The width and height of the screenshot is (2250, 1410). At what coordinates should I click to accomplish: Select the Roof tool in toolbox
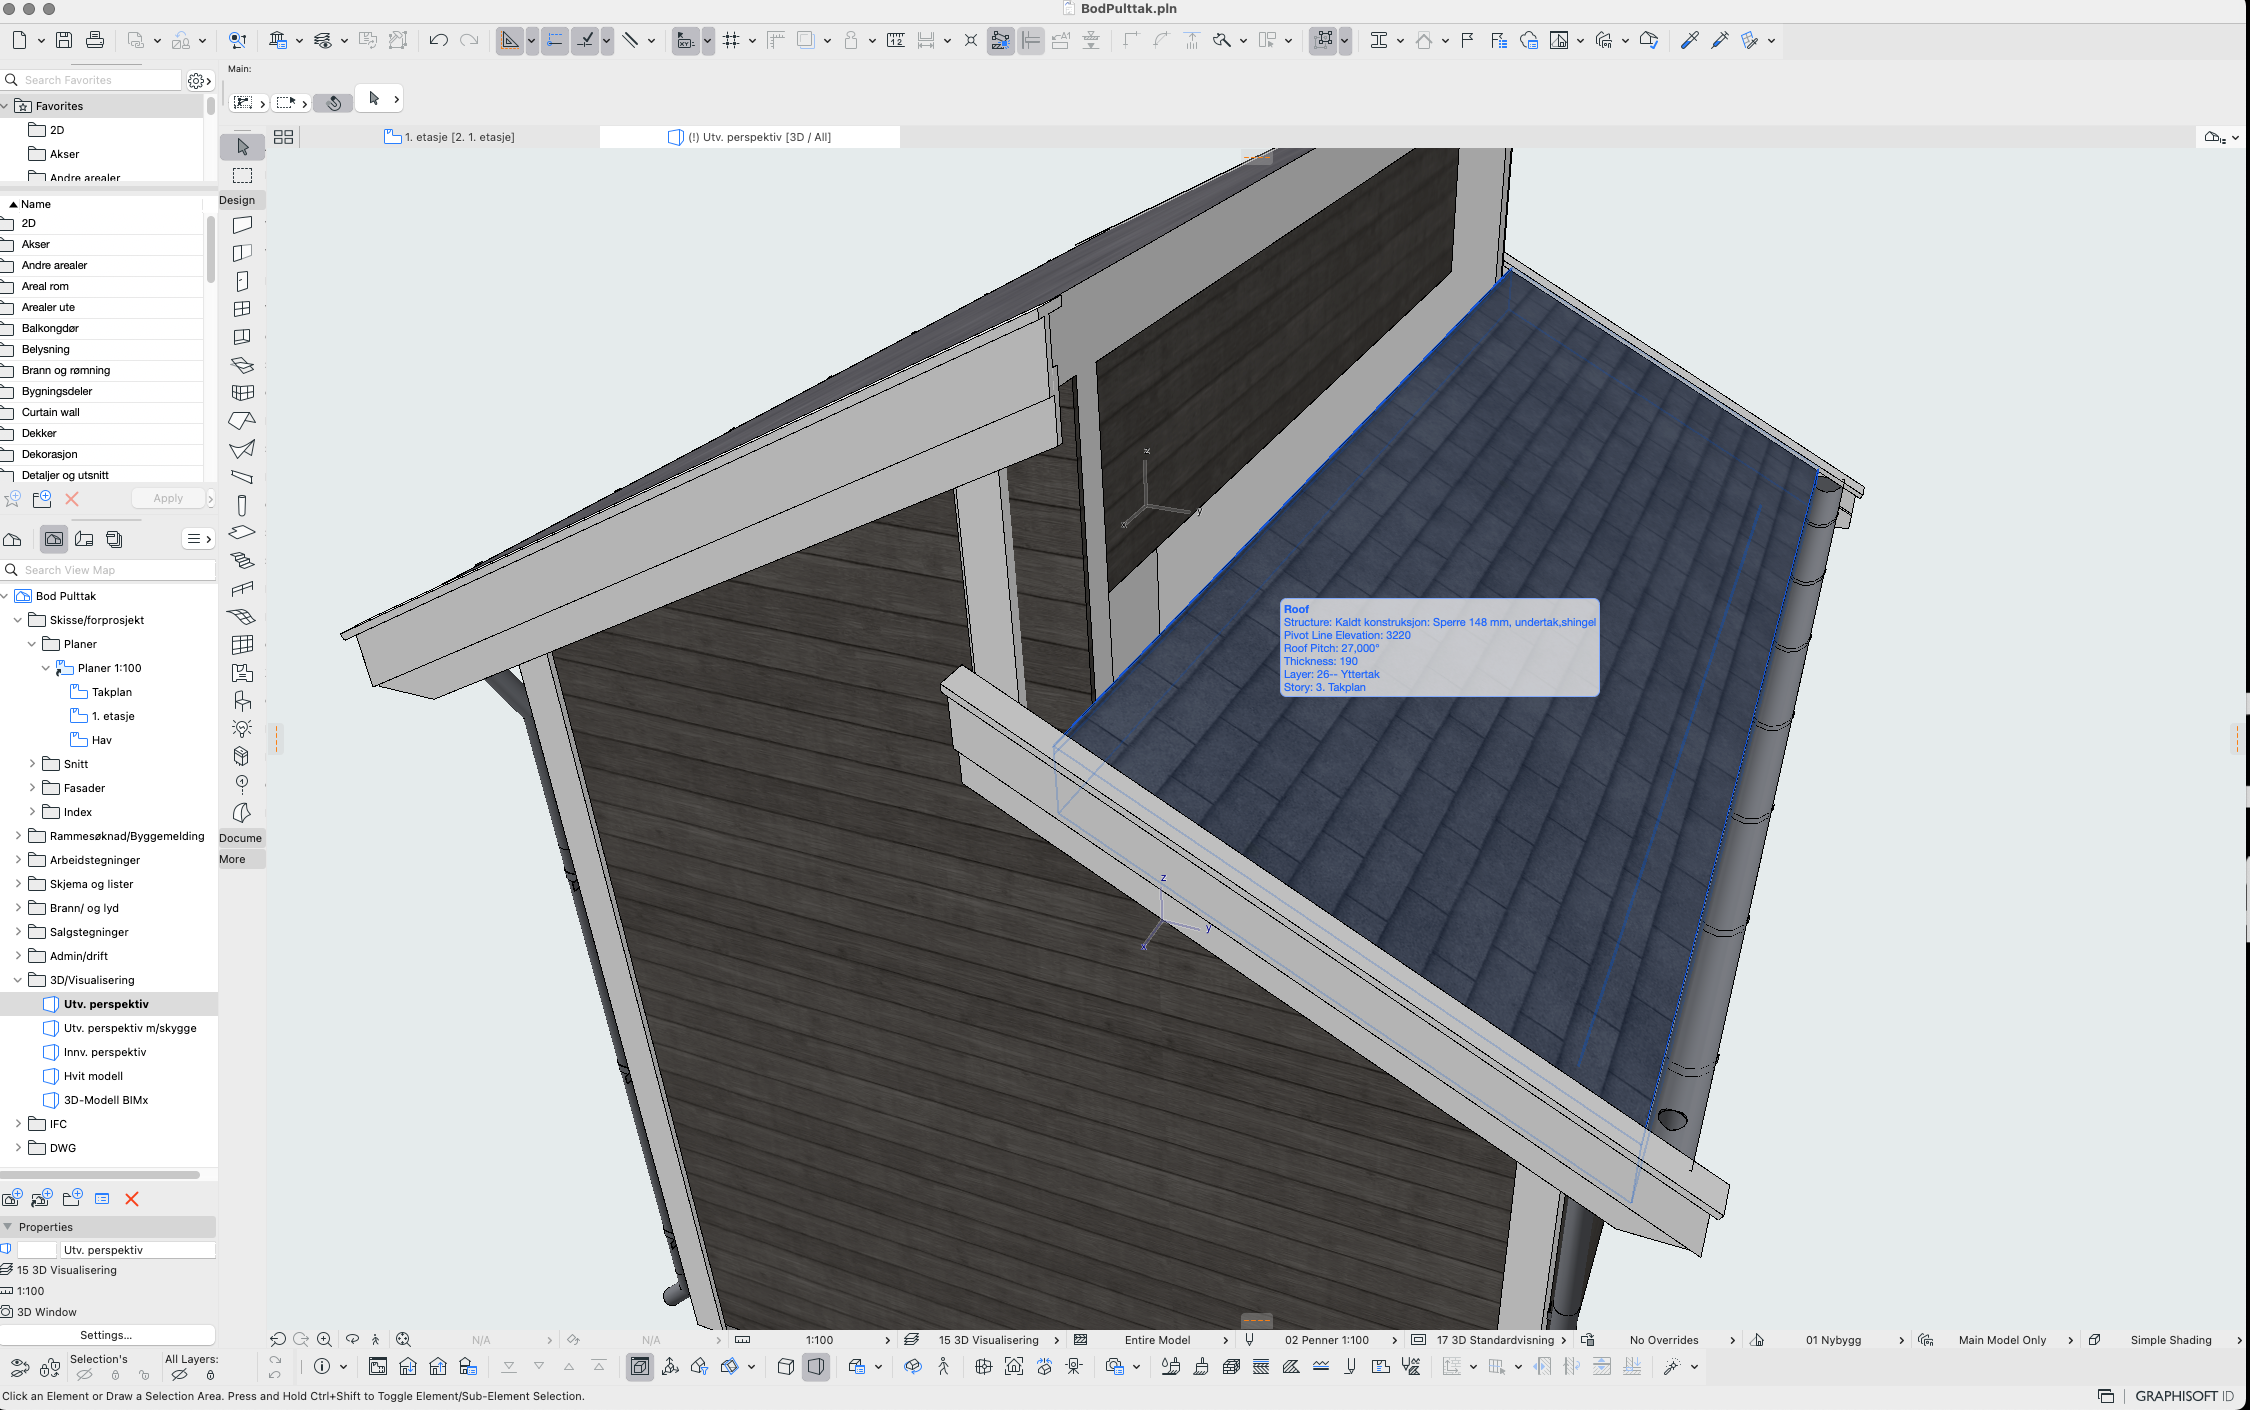242,421
